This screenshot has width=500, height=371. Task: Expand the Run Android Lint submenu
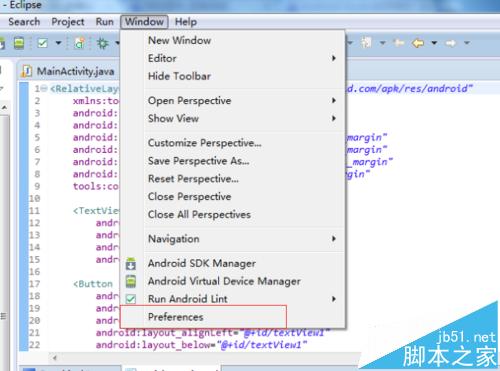click(233, 299)
